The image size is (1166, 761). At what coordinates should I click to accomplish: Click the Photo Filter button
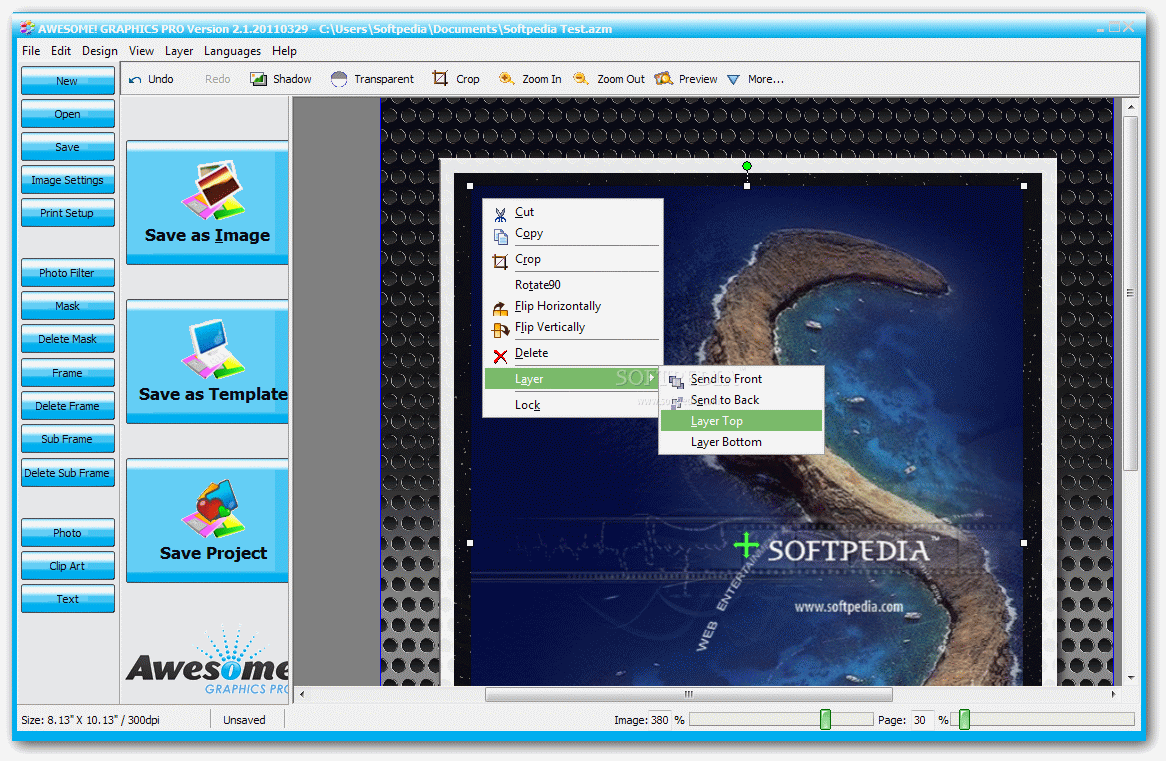click(x=68, y=273)
